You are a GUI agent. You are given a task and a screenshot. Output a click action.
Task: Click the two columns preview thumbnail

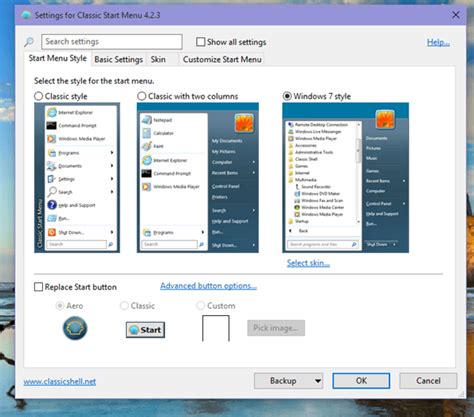tap(198, 178)
